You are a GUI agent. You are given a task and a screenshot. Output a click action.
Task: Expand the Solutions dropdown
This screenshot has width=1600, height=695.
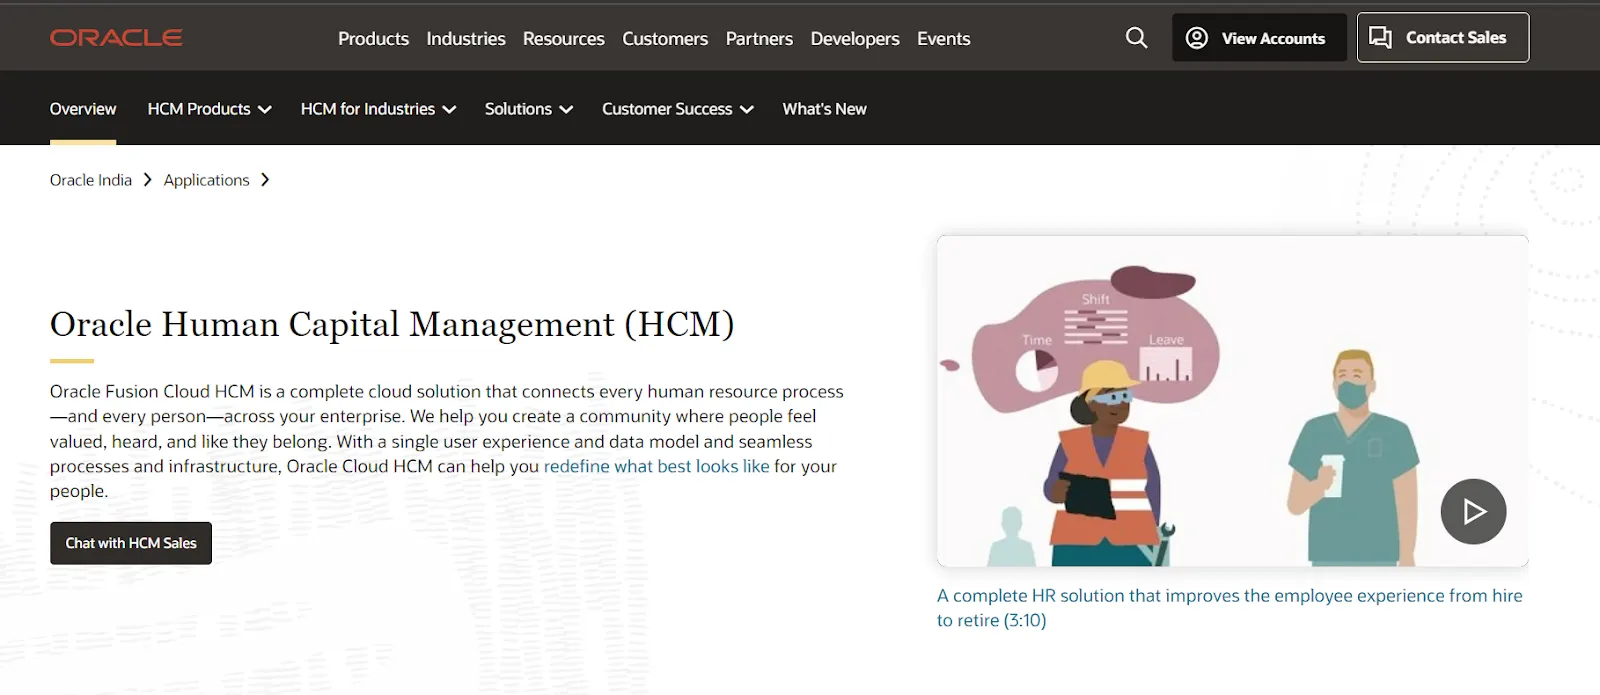click(528, 109)
